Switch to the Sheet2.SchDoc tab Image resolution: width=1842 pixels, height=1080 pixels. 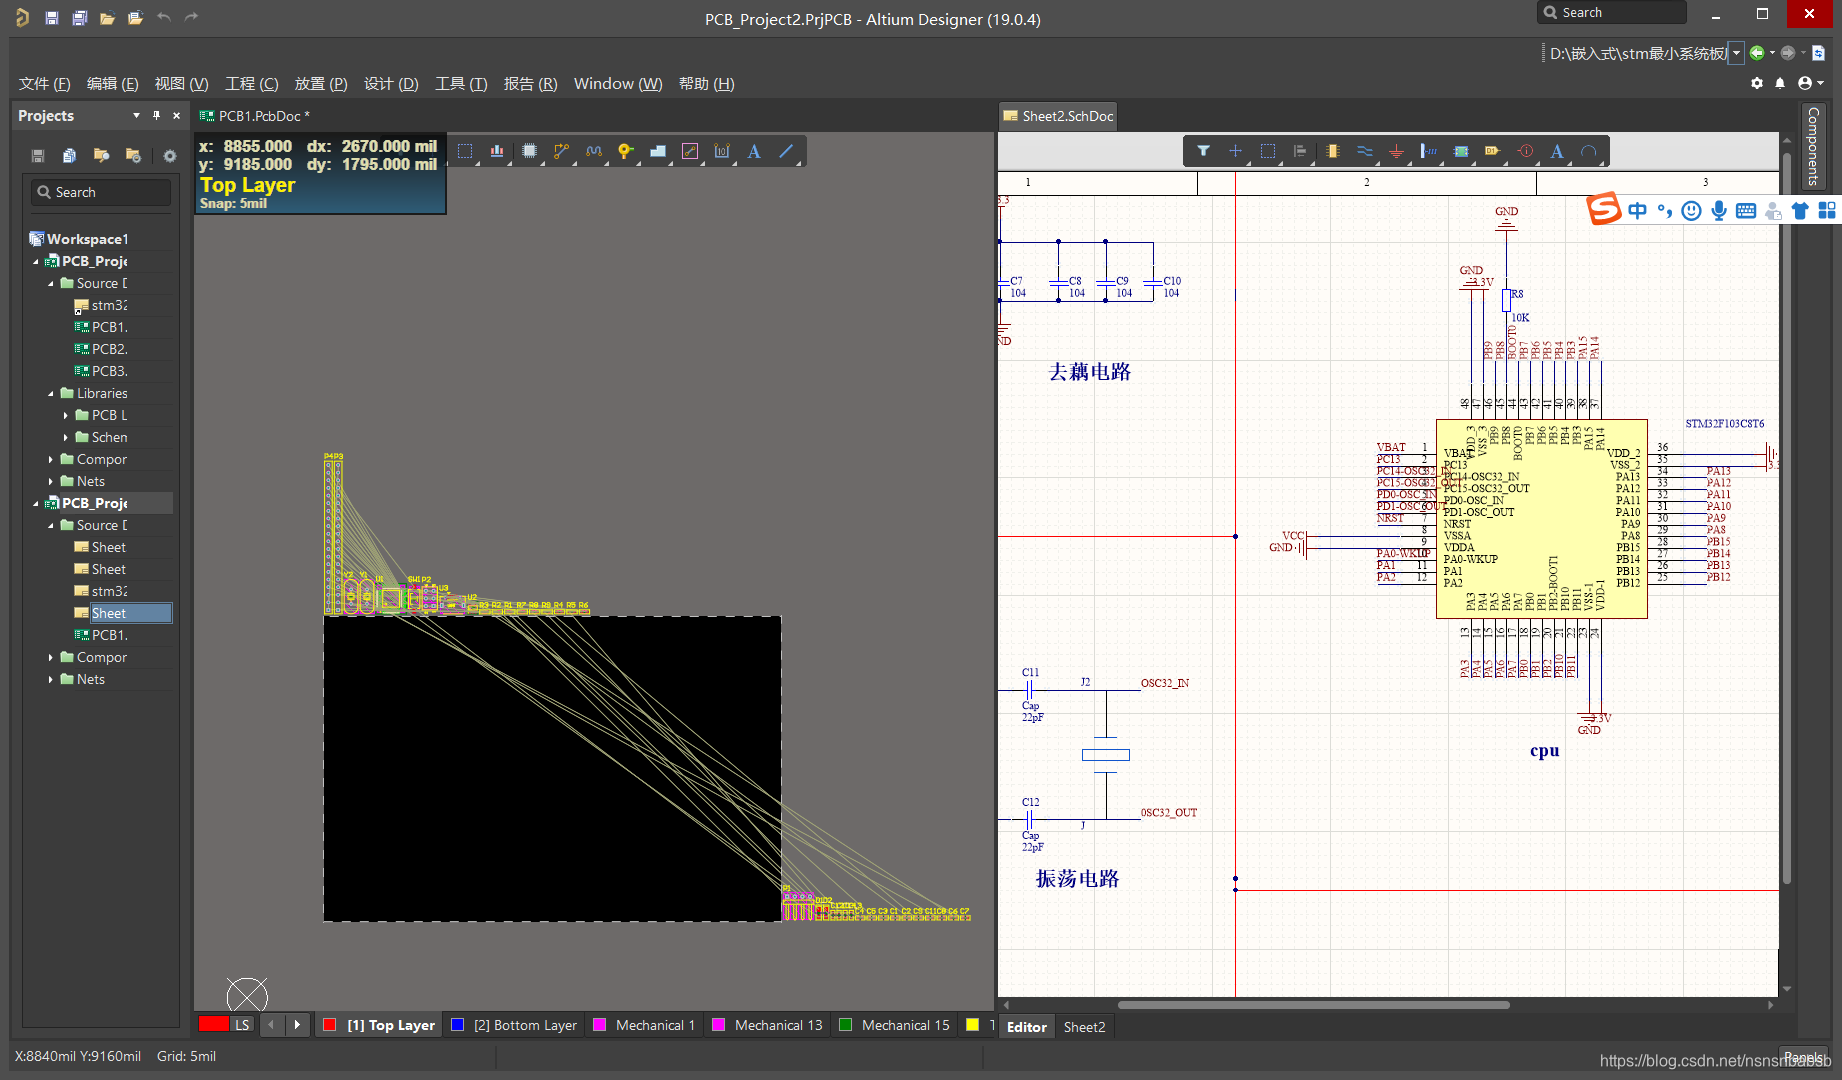[1059, 116]
